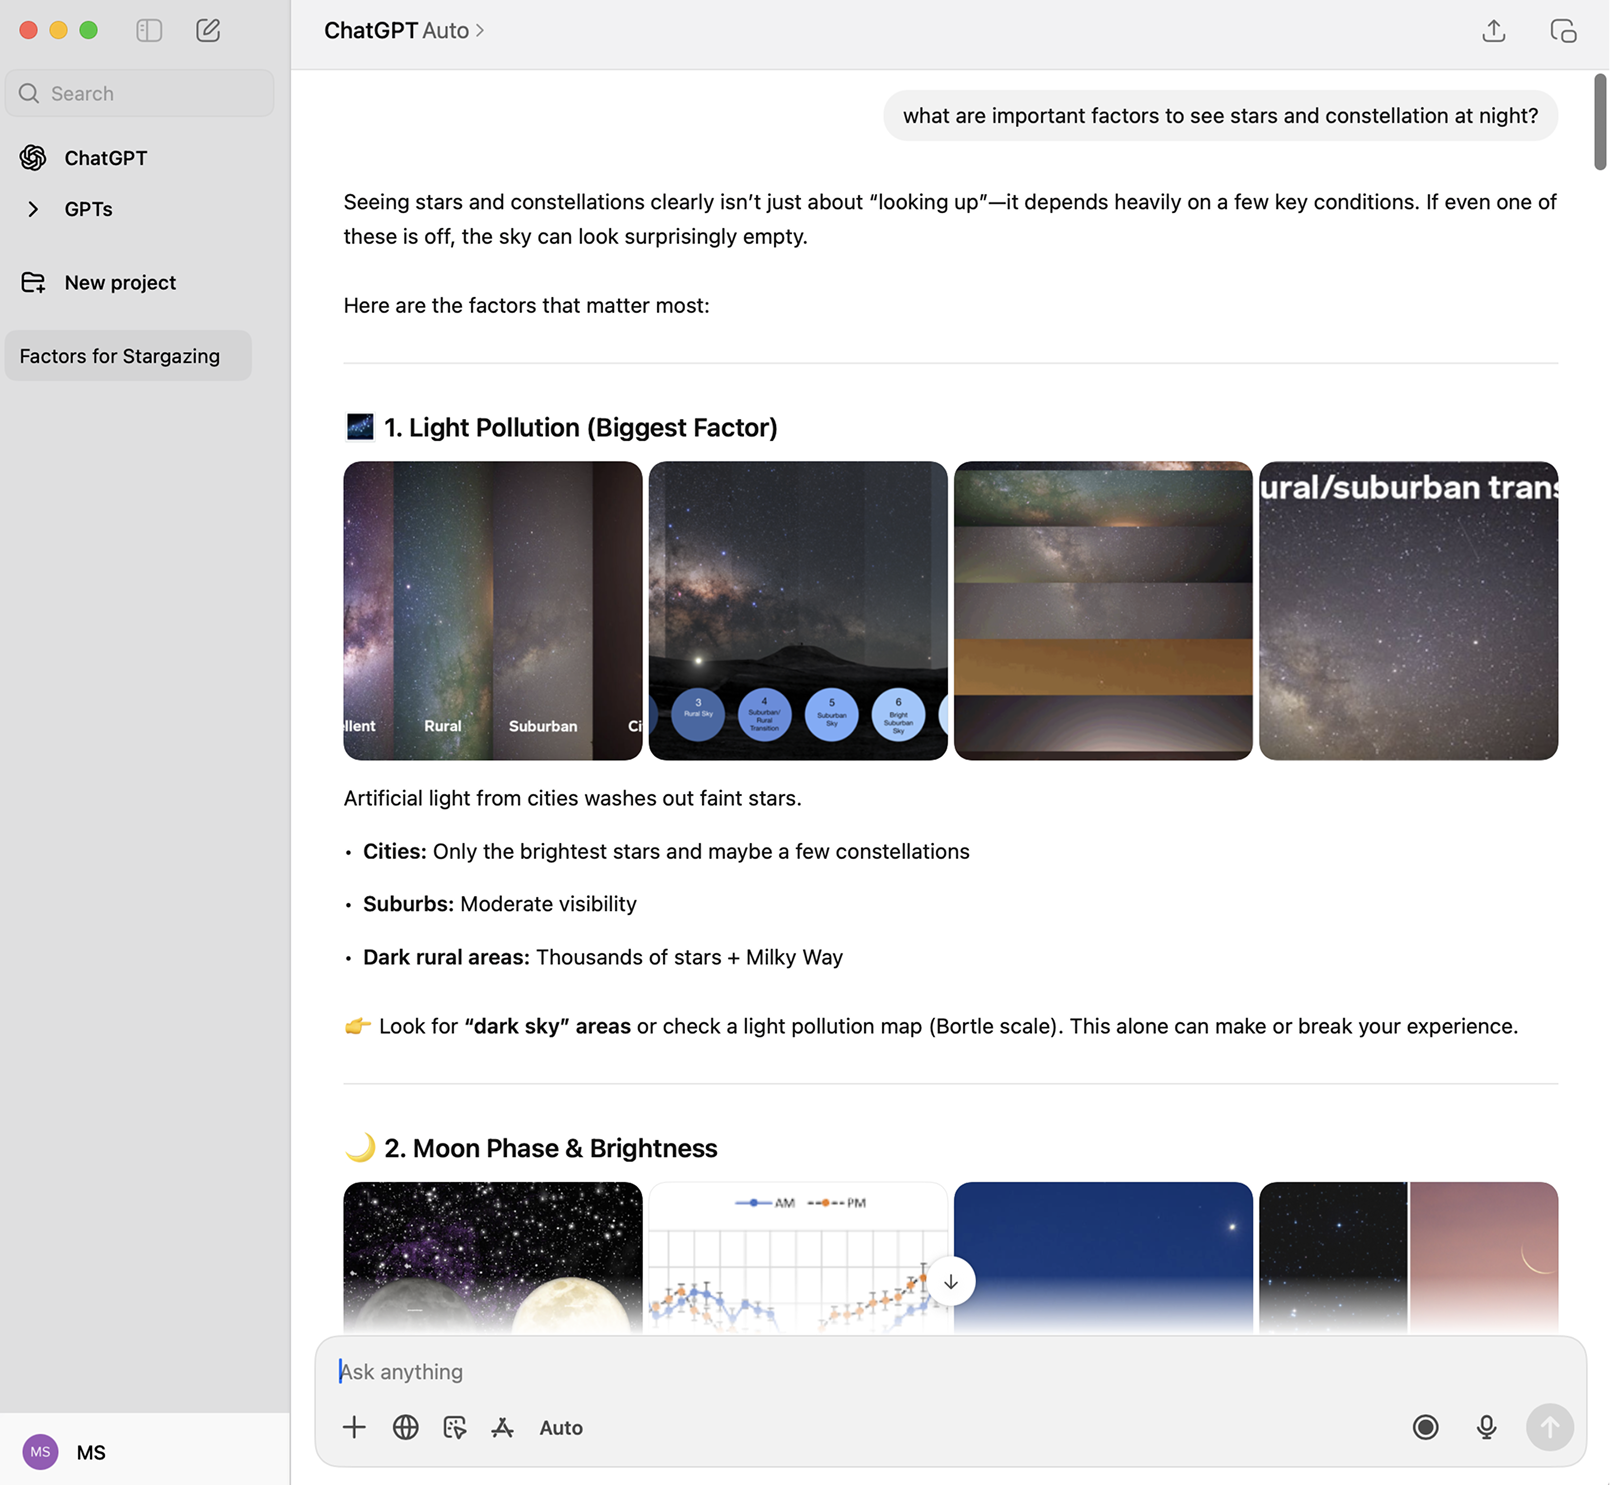Open the attachment plus menu
This screenshot has height=1485, width=1610.
[x=354, y=1427]
